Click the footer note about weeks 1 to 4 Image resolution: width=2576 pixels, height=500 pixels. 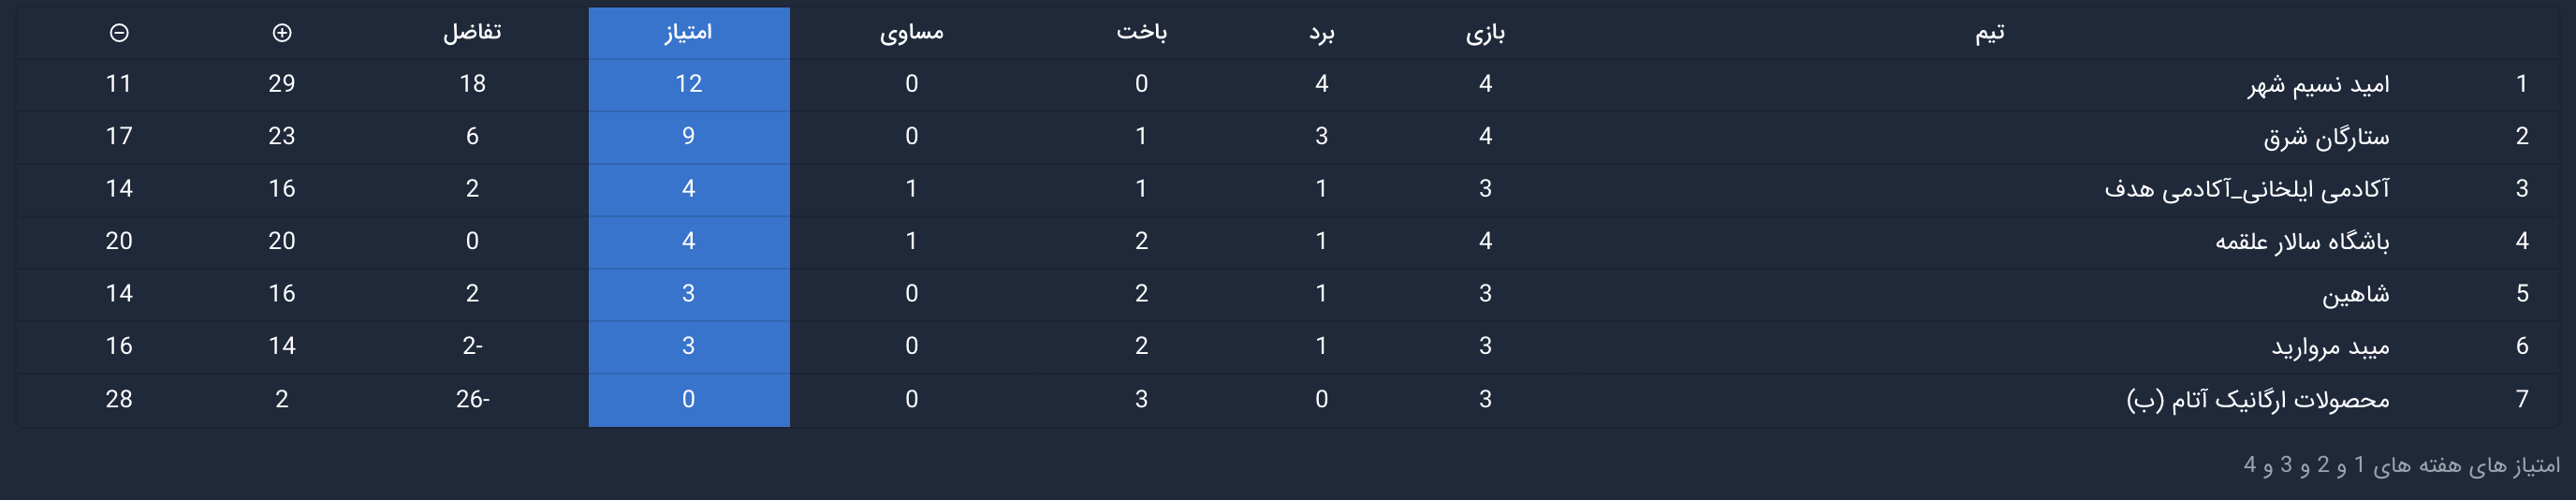(x=2401, y=465)
